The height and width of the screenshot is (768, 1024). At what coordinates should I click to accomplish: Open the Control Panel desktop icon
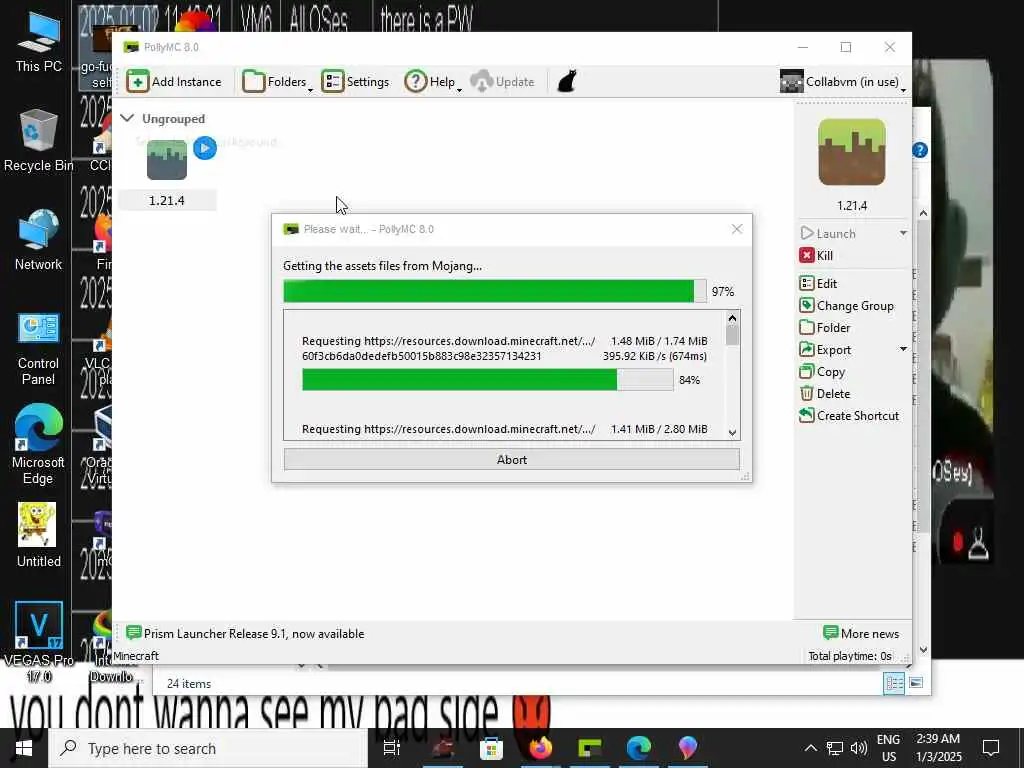(x=39, y=349)
